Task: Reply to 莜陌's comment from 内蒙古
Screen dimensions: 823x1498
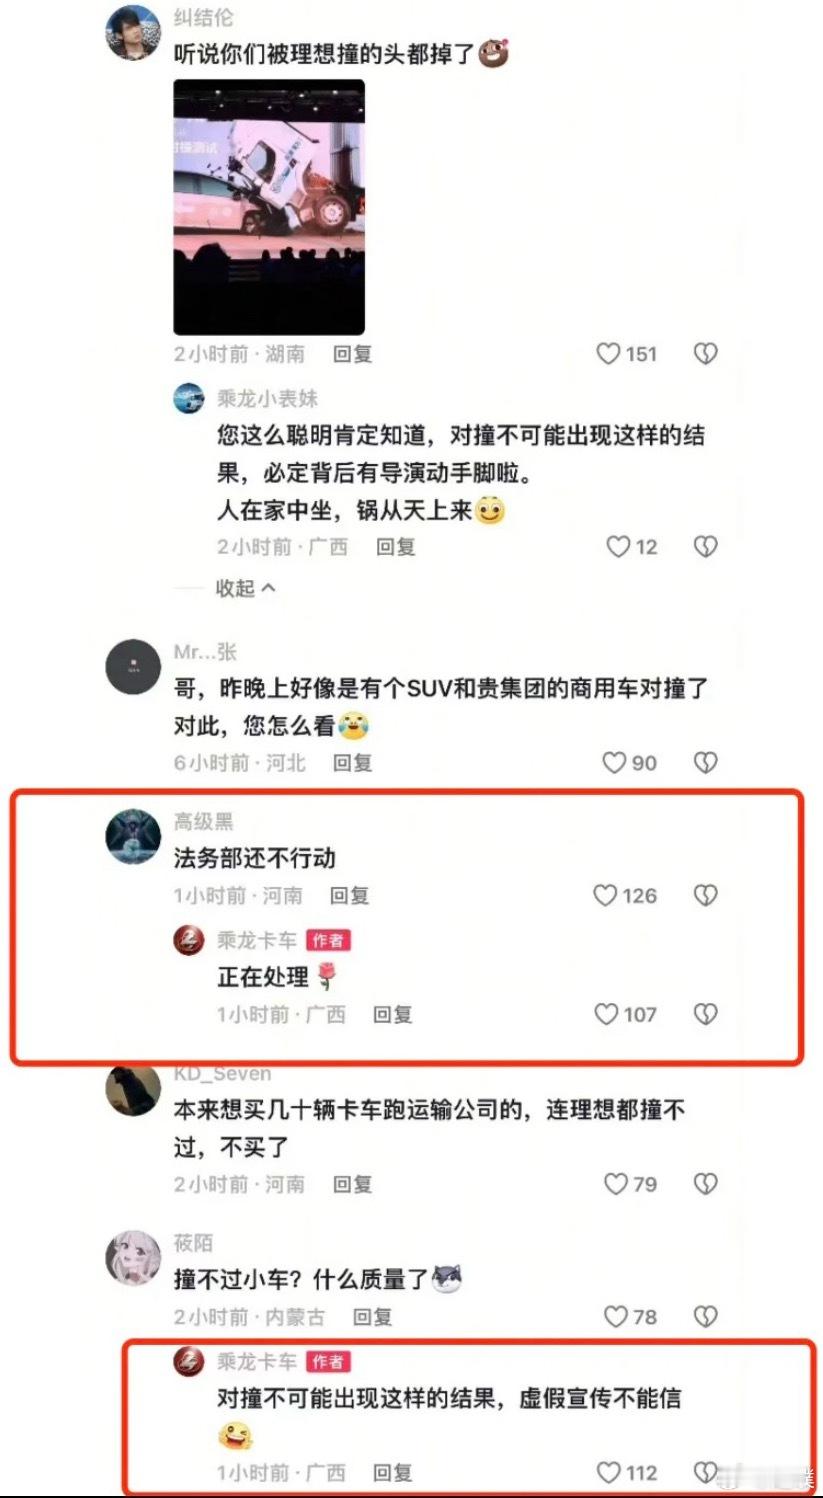Action: click(372, 1316)
